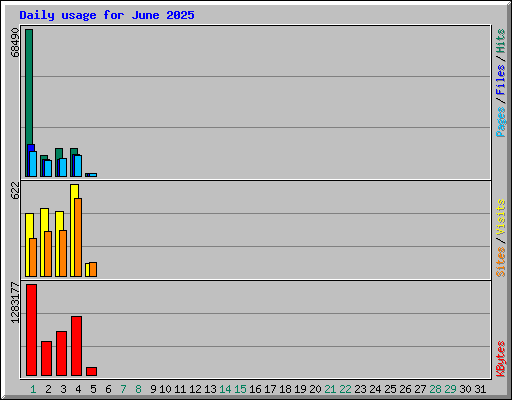The width and height of the screenshot is (512, 400).
Task: Click the yellow 'Visits' legend label
Action: (x=501, y=217)
